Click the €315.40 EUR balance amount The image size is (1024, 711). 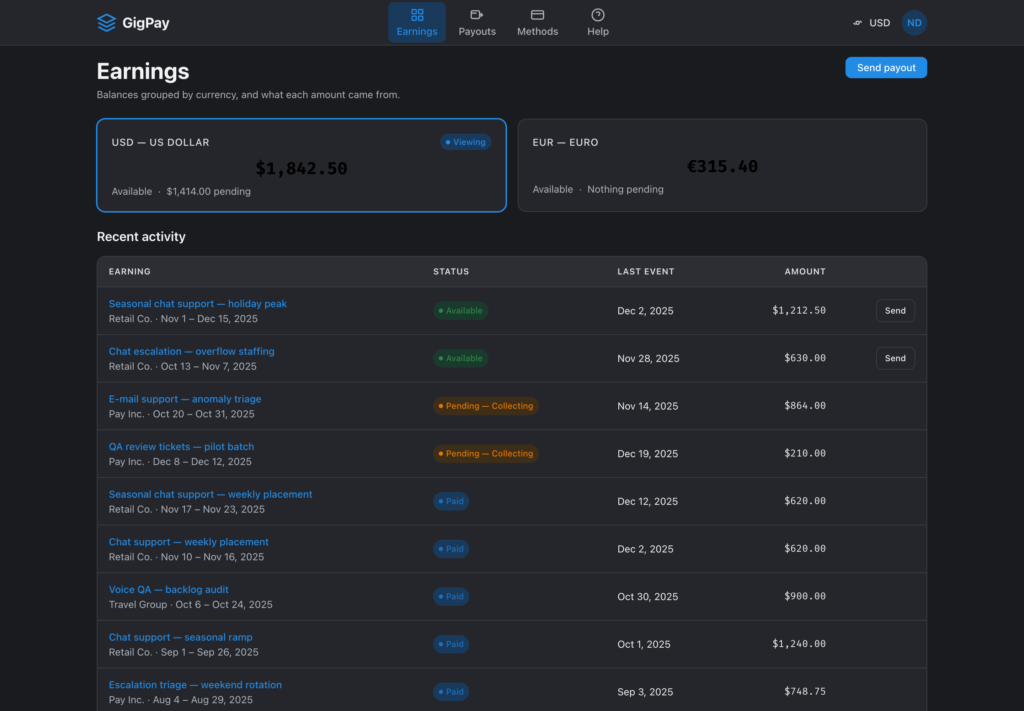[722, 166]
